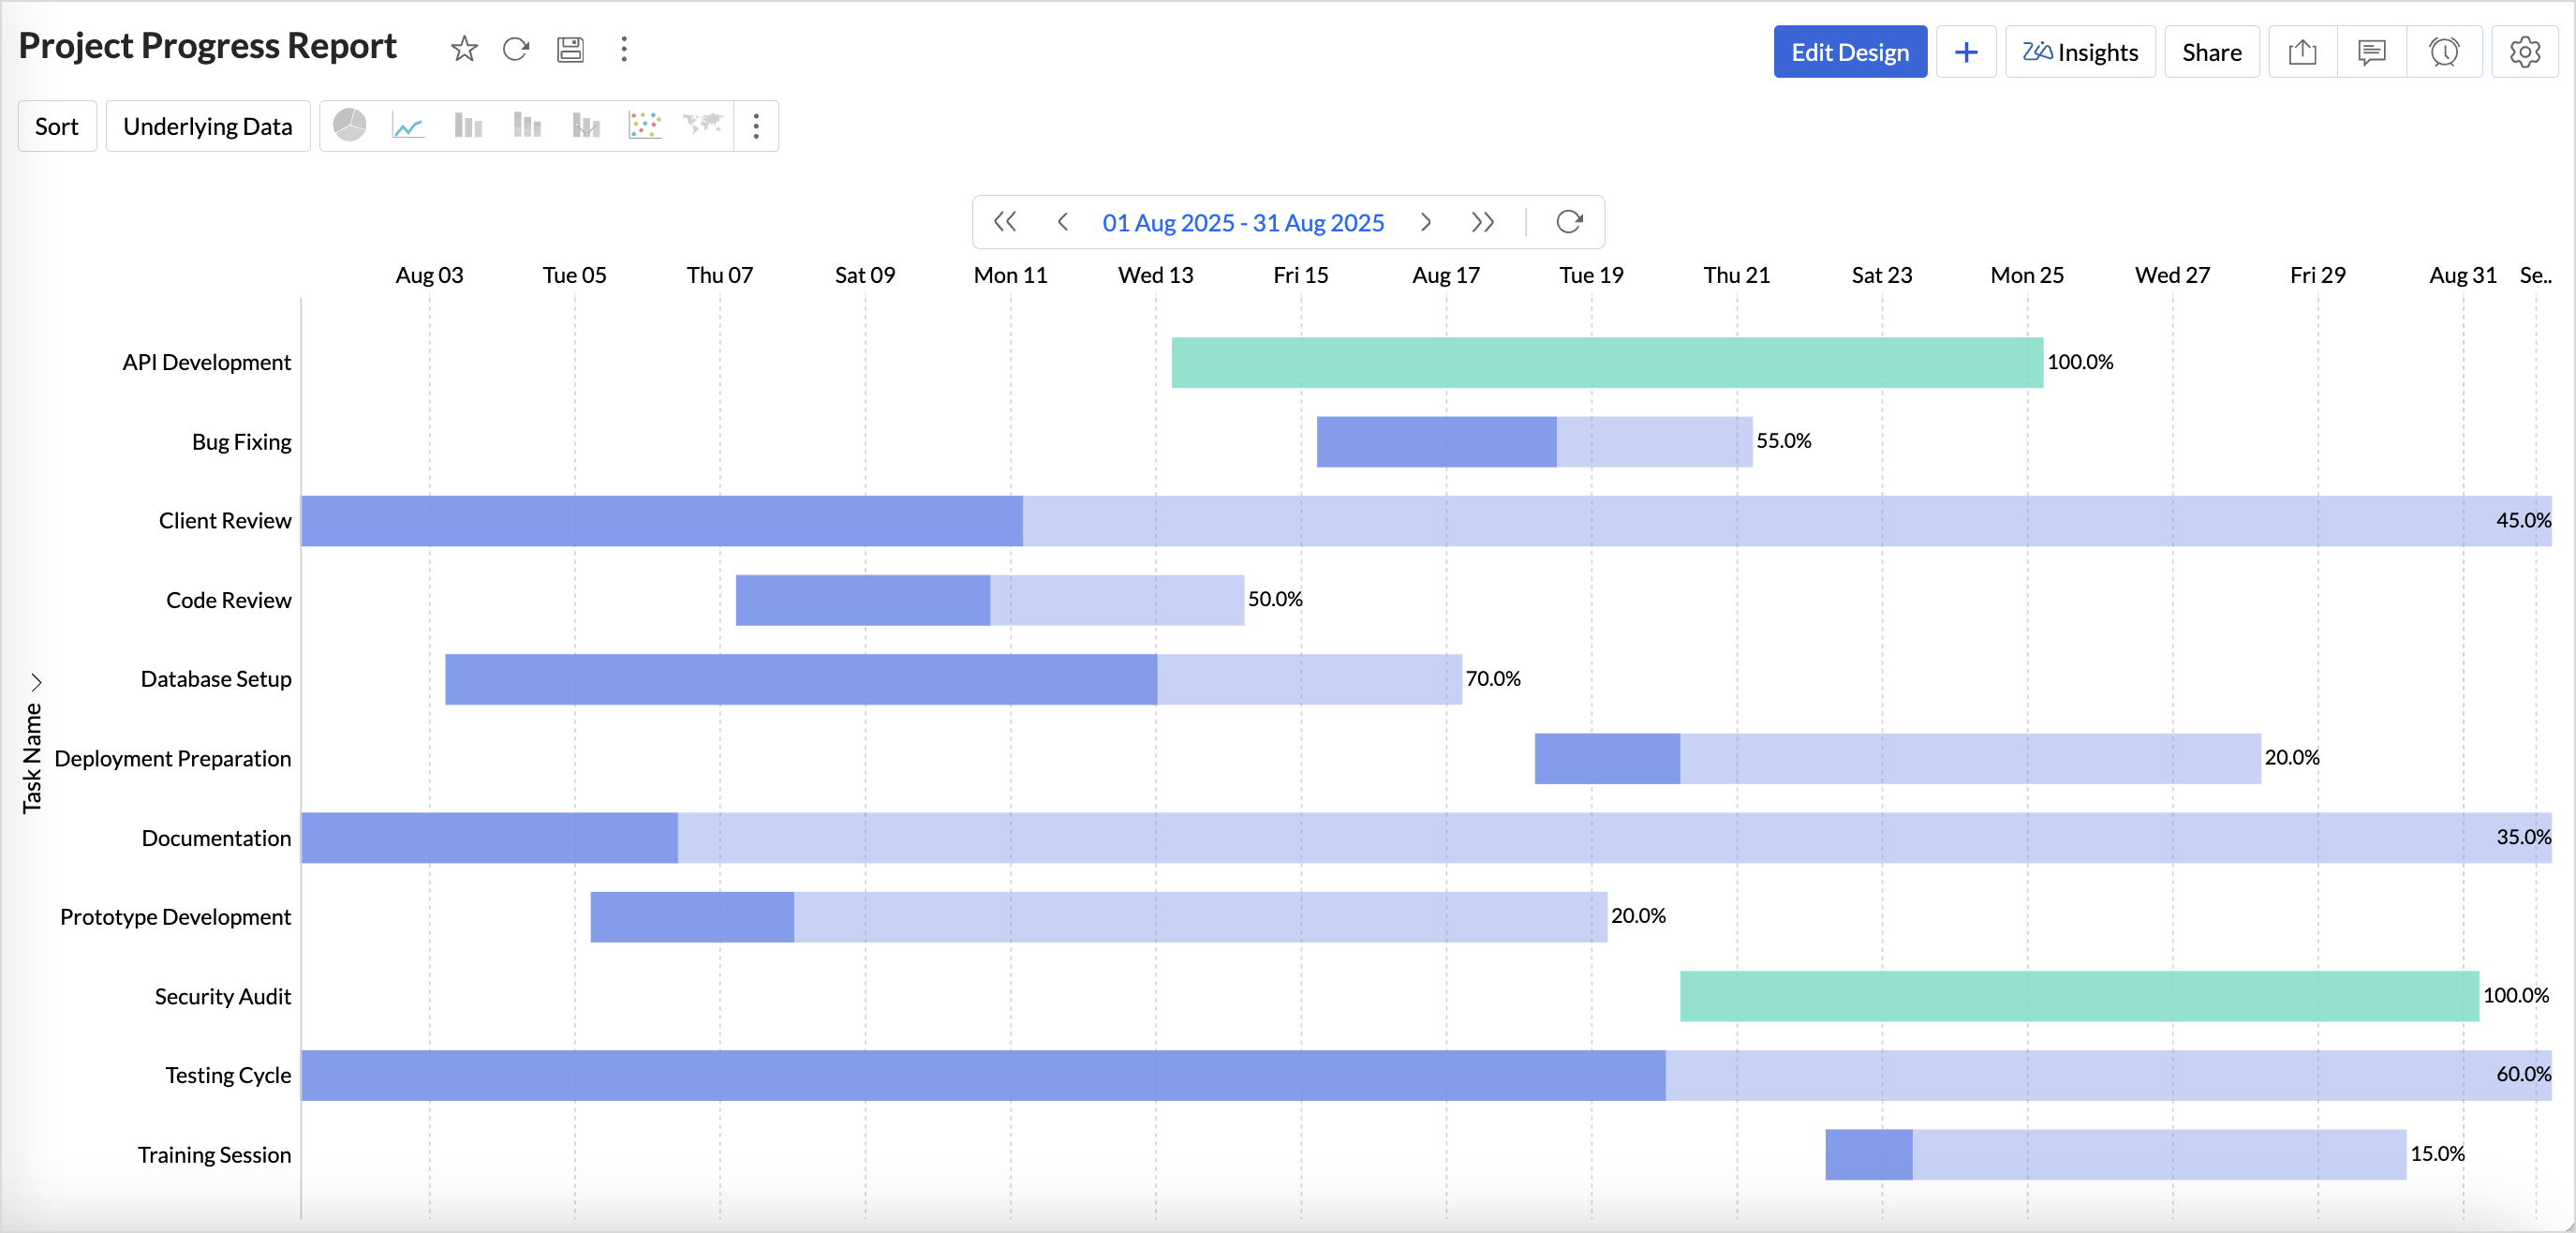2576x1233 pixels.
Task: Open more options next to report title
Action: coord(624,49)
